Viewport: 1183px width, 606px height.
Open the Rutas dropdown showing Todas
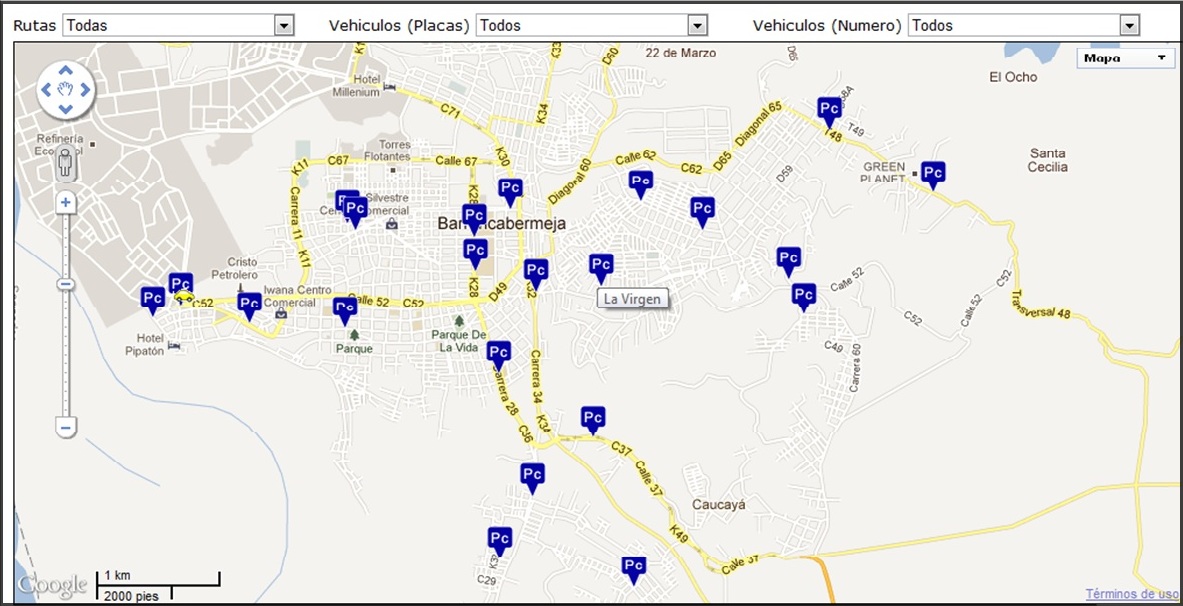click(178, 26)
